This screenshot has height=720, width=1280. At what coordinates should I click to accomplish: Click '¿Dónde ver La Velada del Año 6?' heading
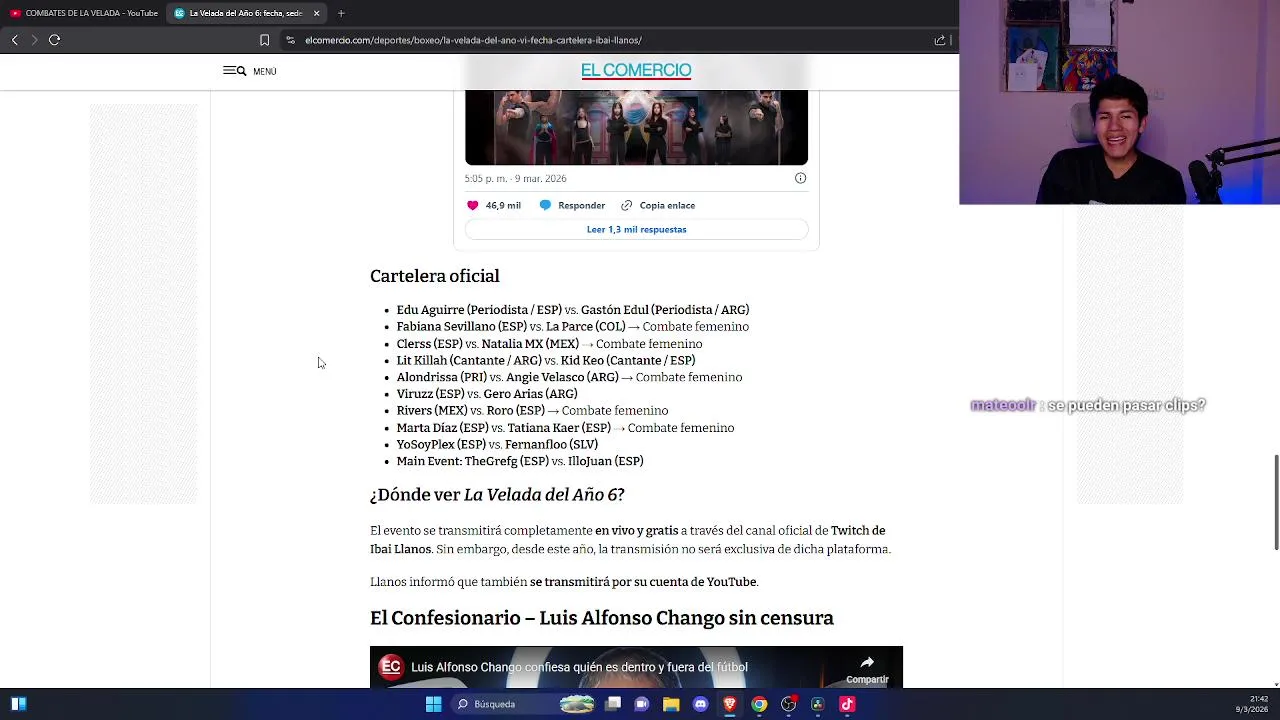tap(497, 495)
